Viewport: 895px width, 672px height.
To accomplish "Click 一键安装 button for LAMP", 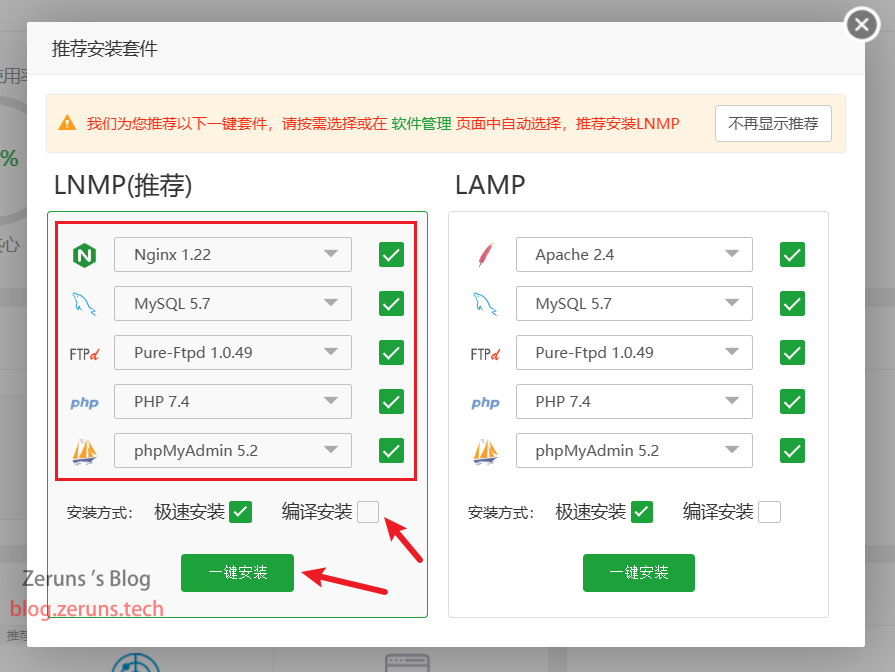I will 639,573.
